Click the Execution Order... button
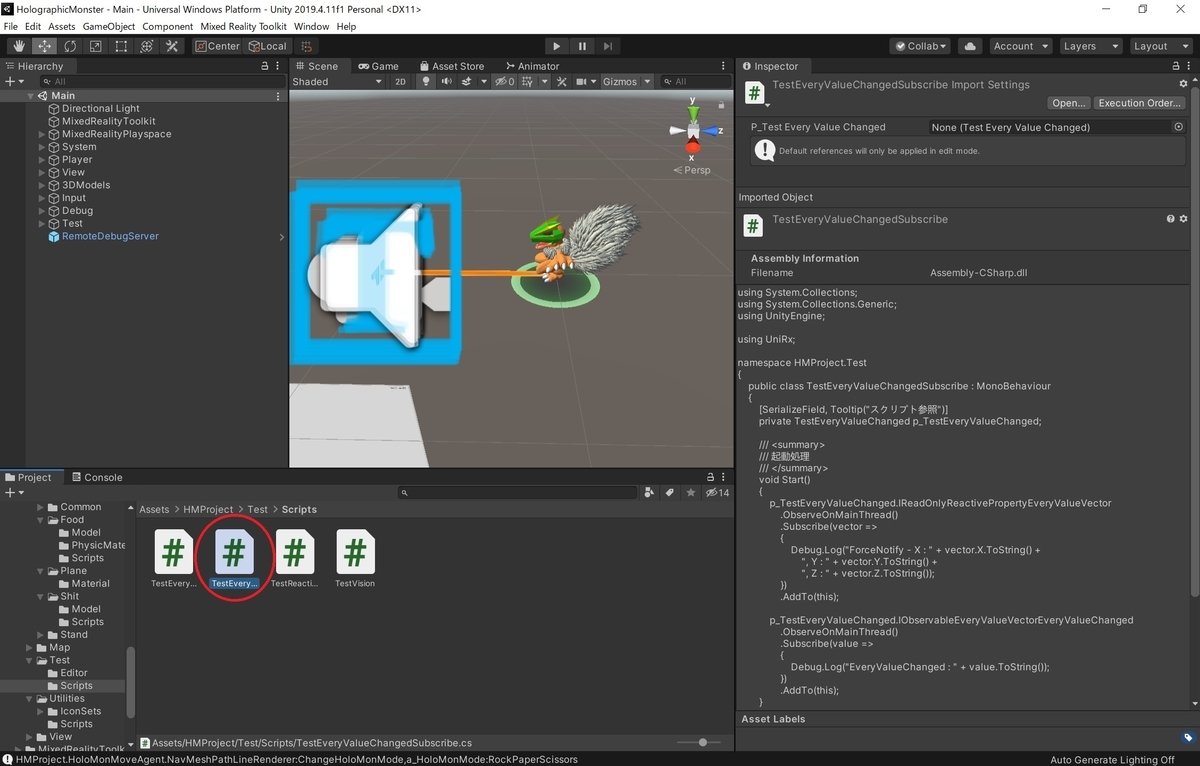 point(1140,103)
